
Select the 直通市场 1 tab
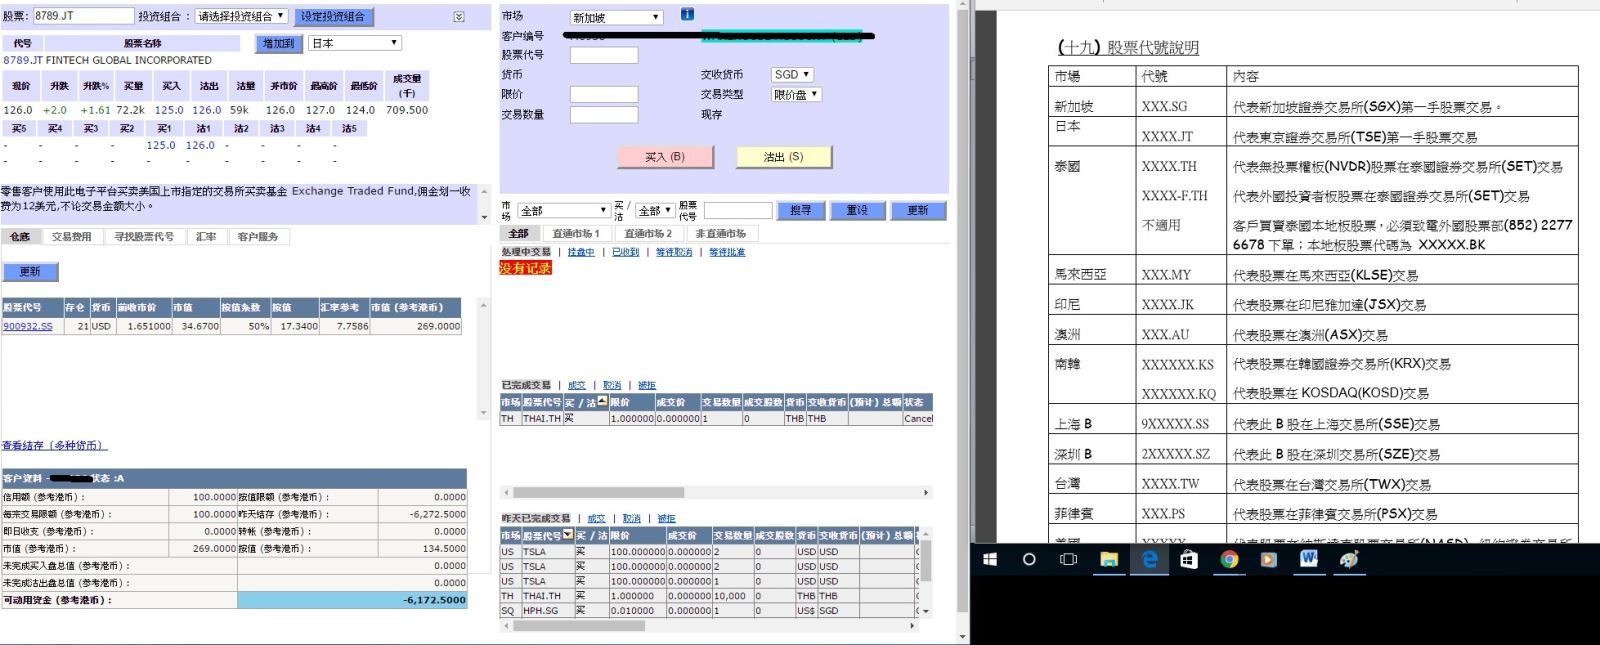pyautogui.click(x=576, y=234)
